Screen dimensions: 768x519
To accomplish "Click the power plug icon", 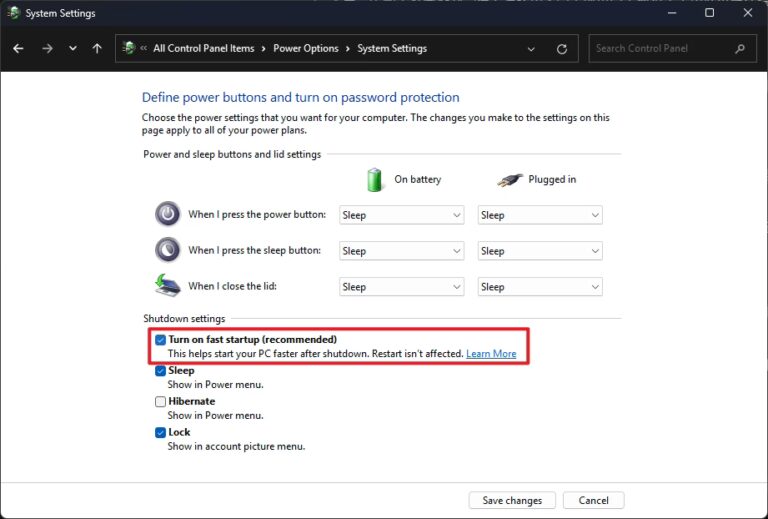I will point(509,180).
